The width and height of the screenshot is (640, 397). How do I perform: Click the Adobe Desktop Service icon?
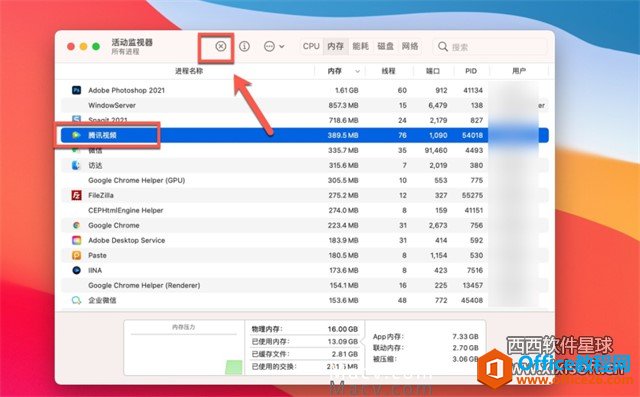click(76, 240)
